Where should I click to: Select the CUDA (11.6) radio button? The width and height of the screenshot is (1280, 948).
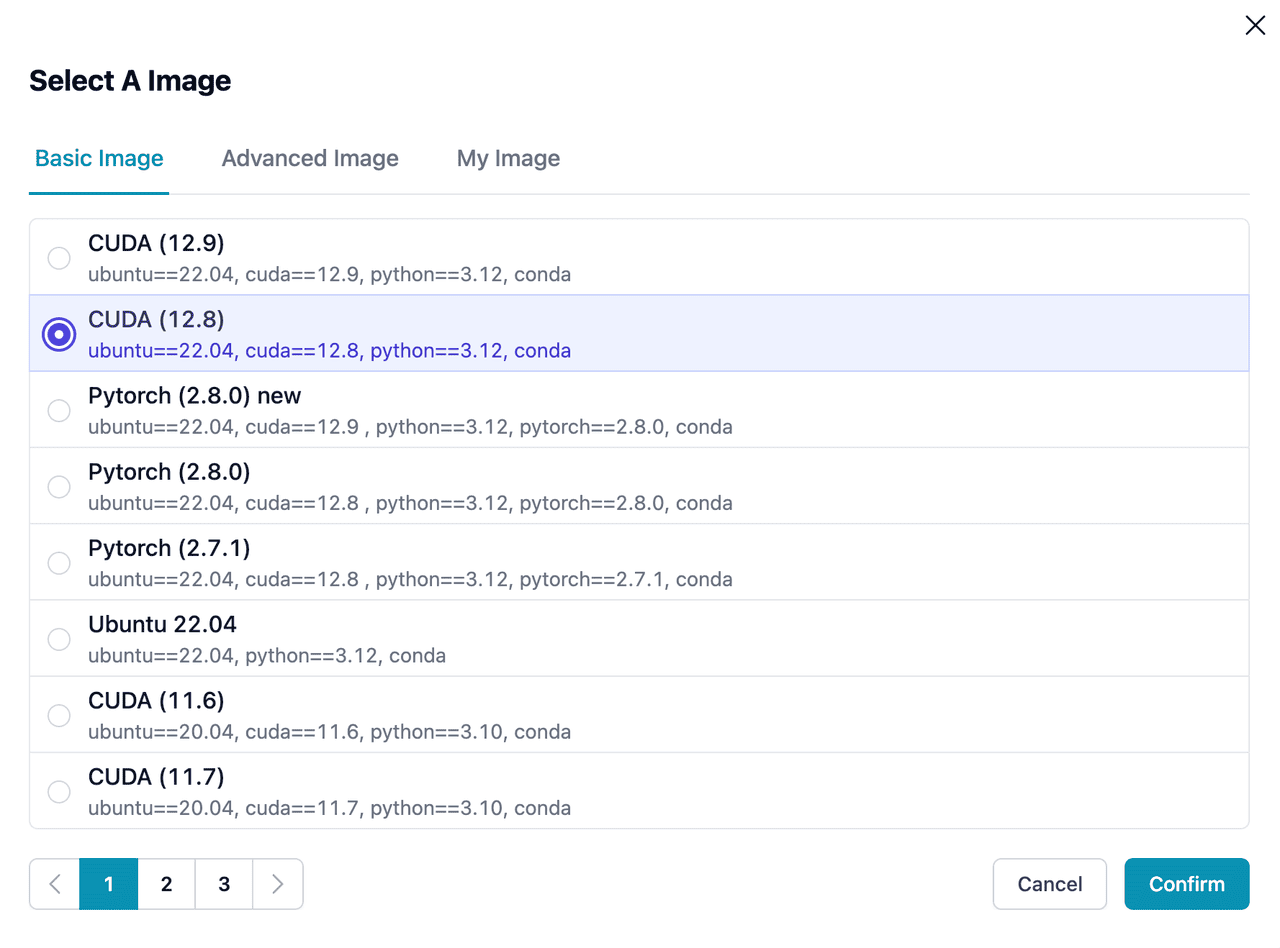[x=59, y=715]
